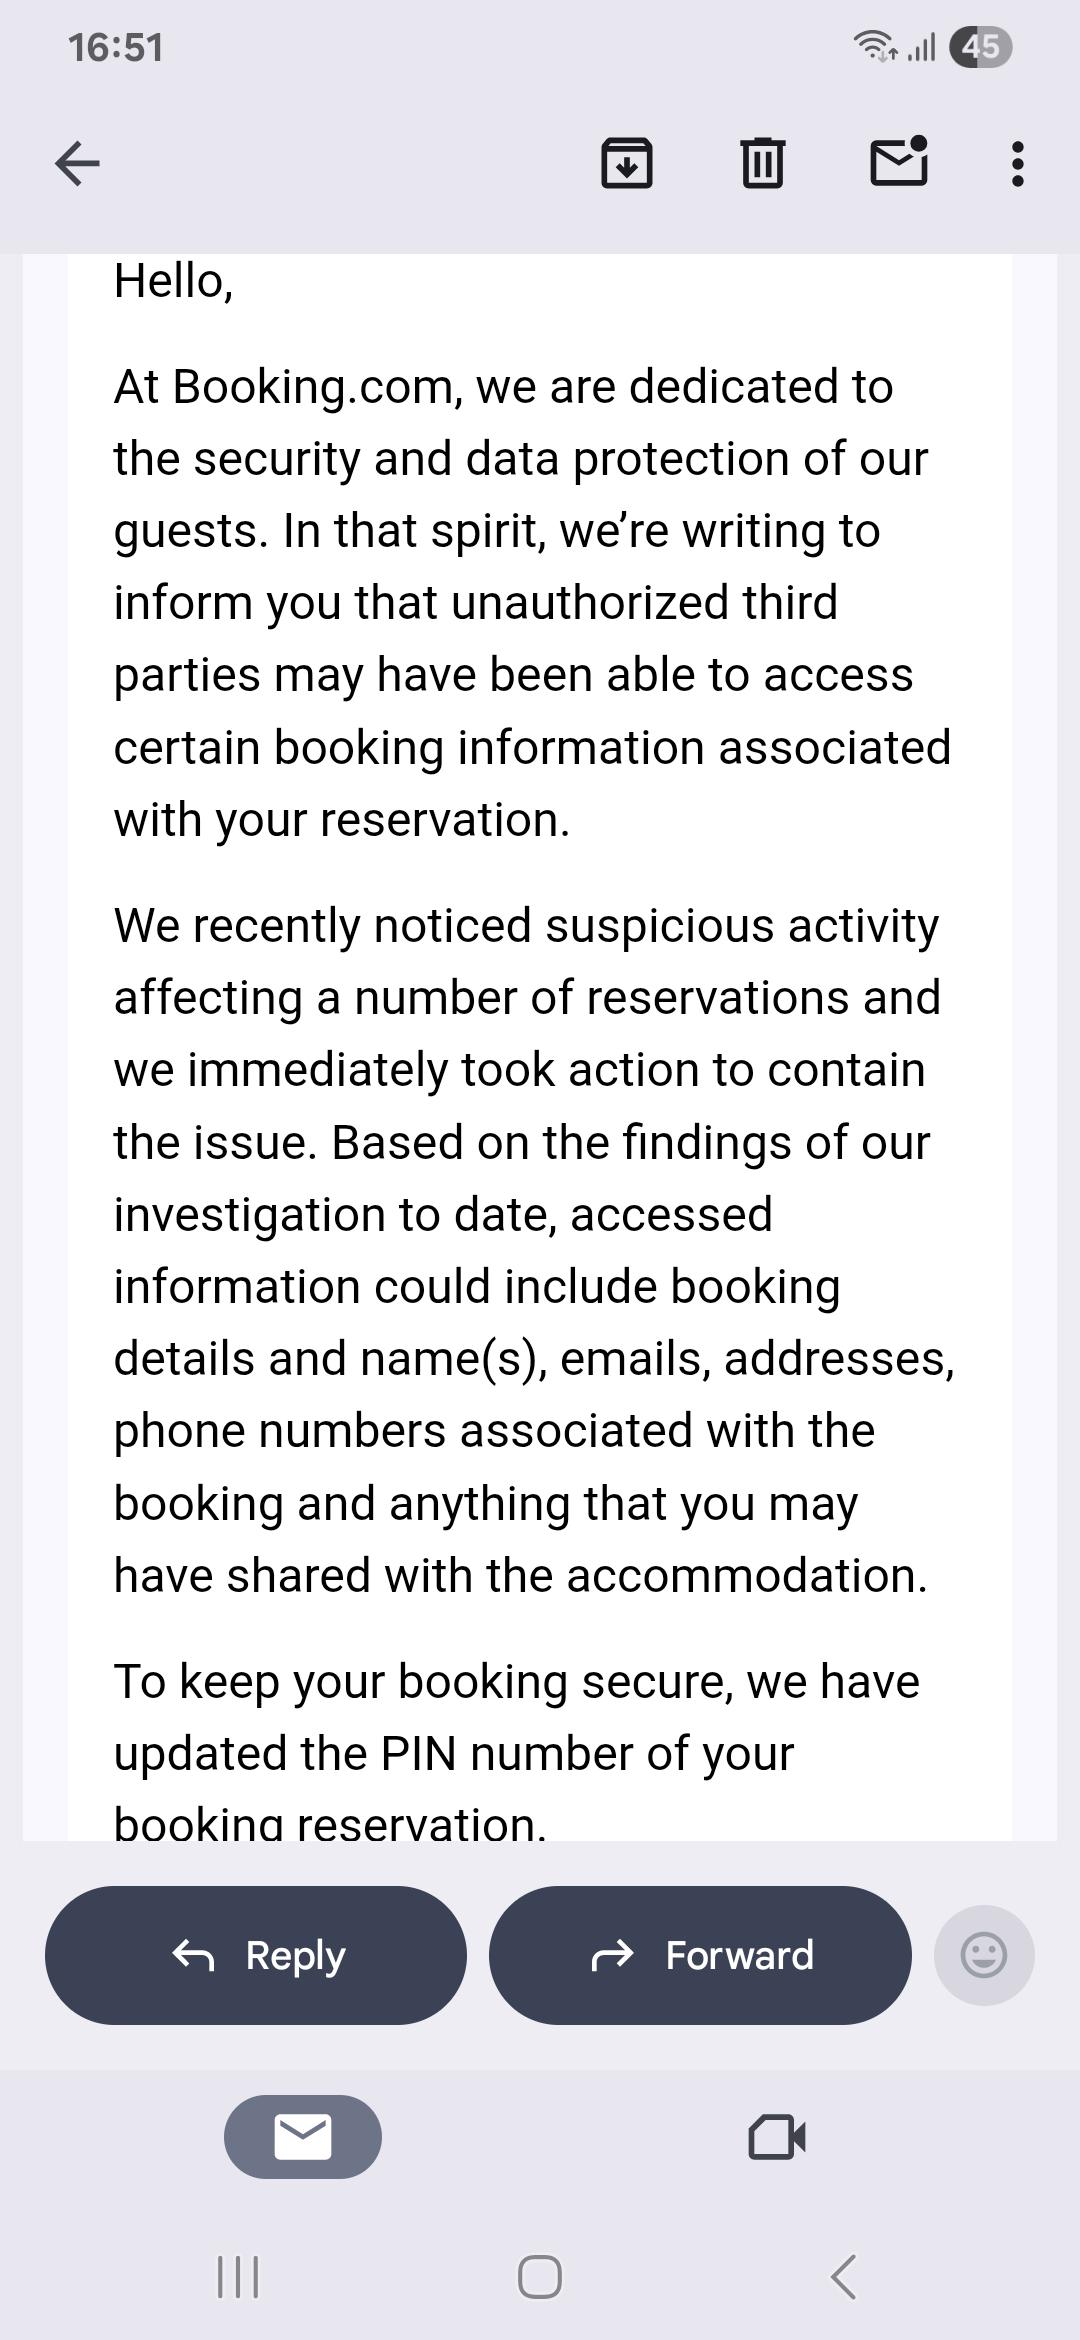Open the Meet video tab
The width and height of the screenshot is (1080, 2340).
777,2137
